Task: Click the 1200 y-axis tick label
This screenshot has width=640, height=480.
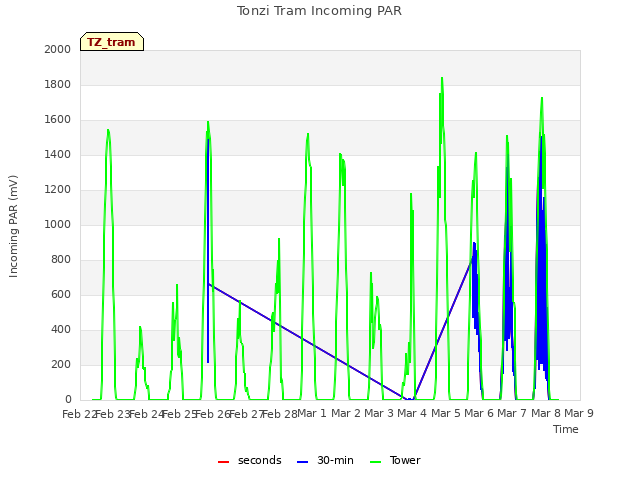Action: (x=58, y=189)
